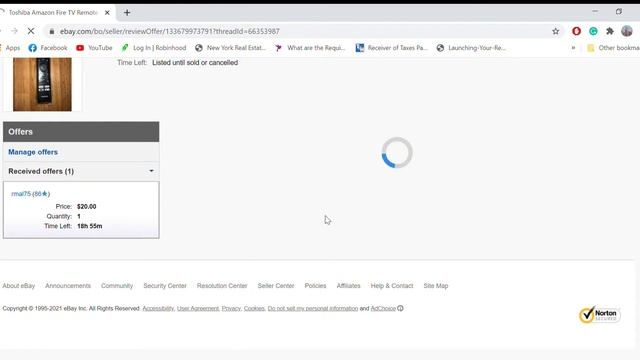Click the remote control item thumbnail

(x=42, y=84)
